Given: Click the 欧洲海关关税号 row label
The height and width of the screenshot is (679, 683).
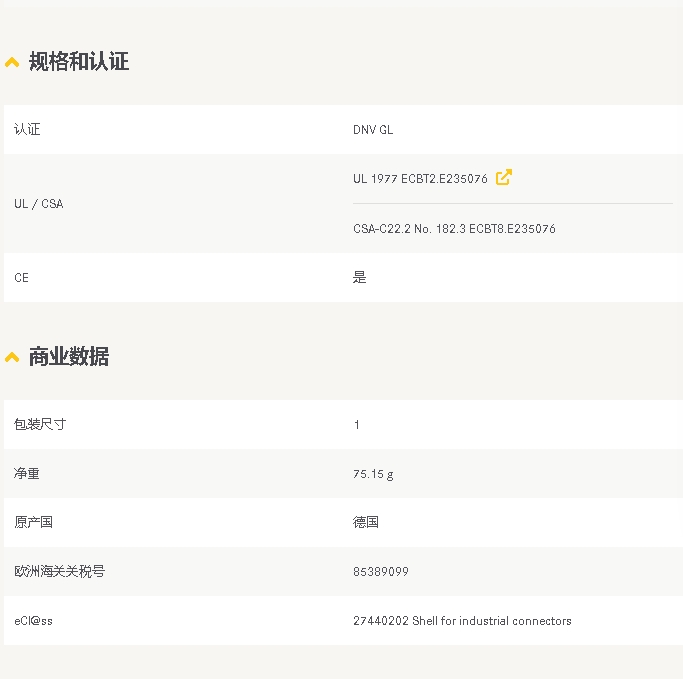Looking at the screenshot, I should 59,572.
